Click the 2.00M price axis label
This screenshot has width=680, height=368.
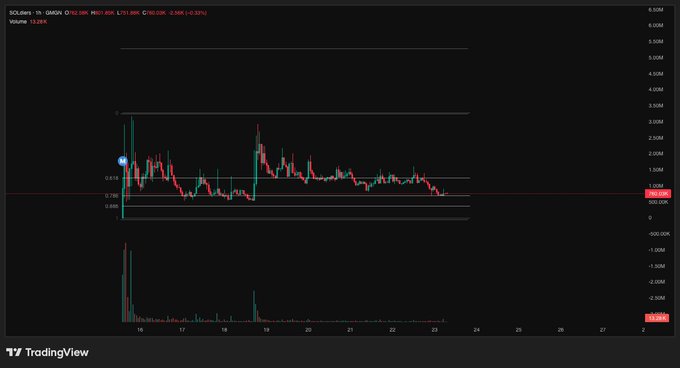656,154
